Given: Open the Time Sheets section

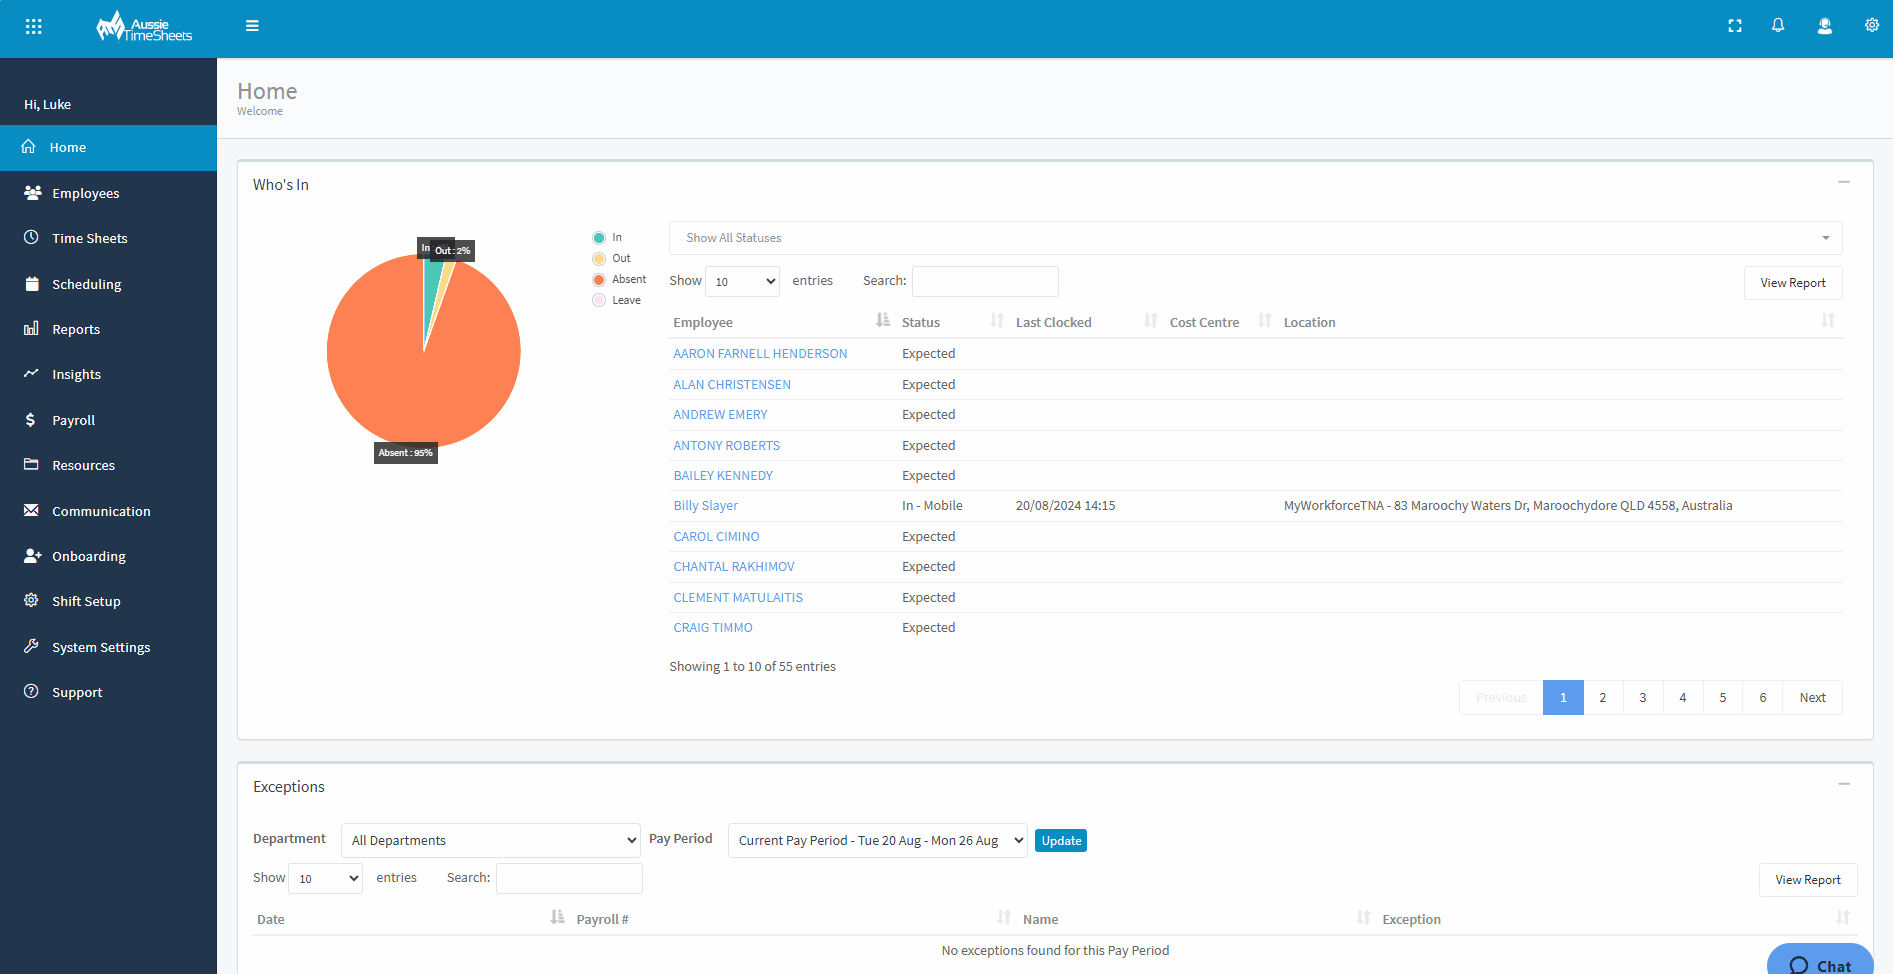Looking at the screenshot, I should point(90,238).
